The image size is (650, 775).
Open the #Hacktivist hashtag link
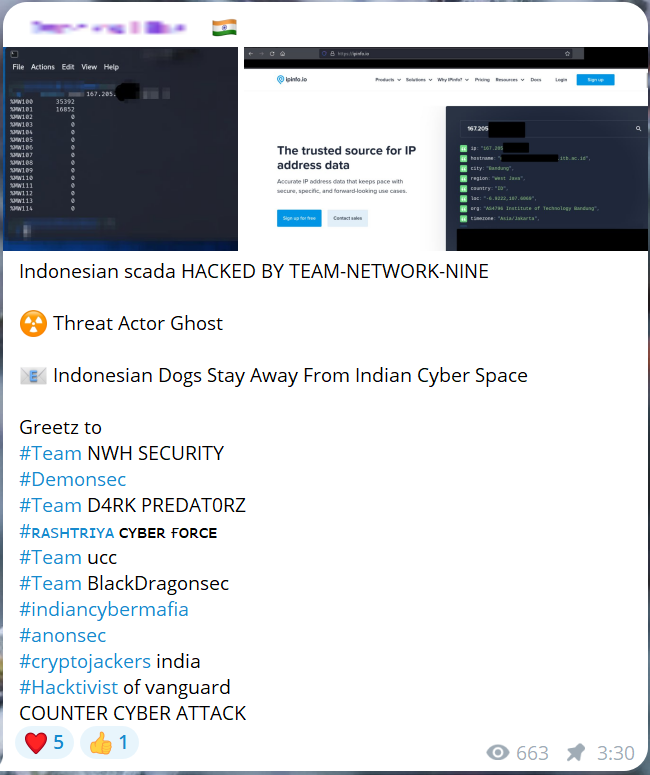[x=69, y=688]
